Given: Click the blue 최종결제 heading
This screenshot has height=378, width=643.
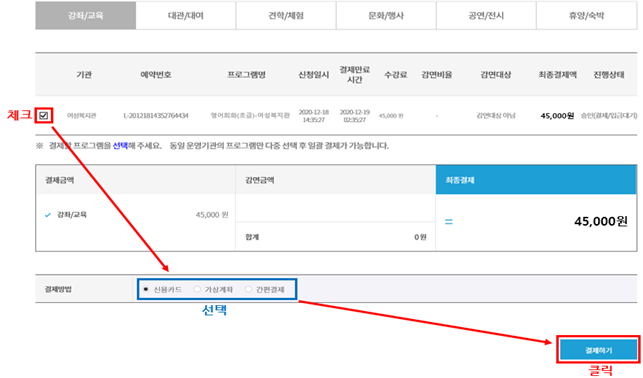Looking at the screenshot, I should point(460,180).
